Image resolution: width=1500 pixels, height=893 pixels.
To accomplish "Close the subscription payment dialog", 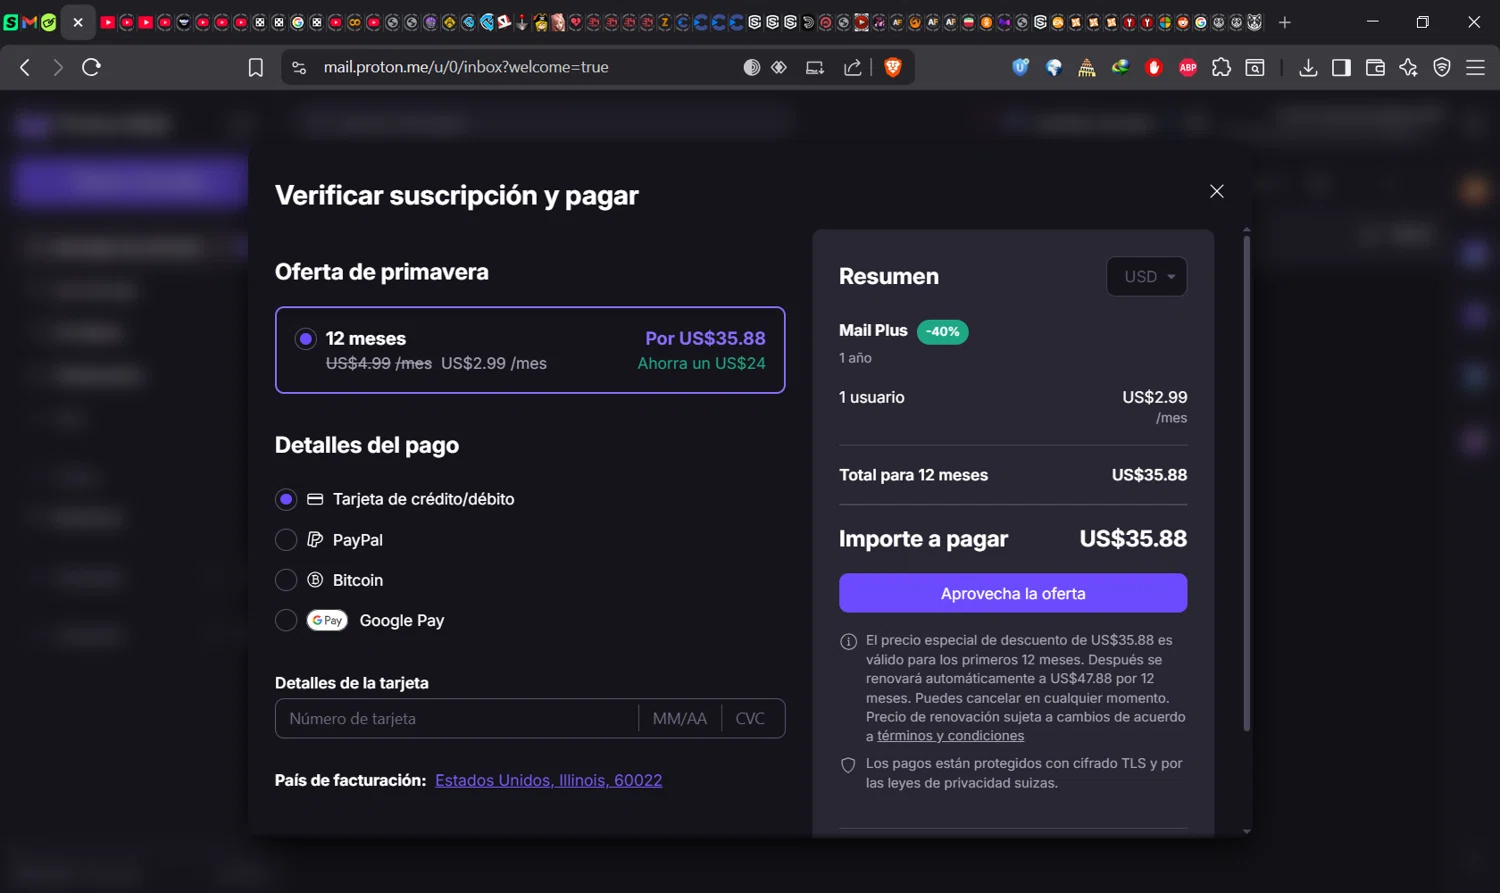I will click(x=1216, y=191).
